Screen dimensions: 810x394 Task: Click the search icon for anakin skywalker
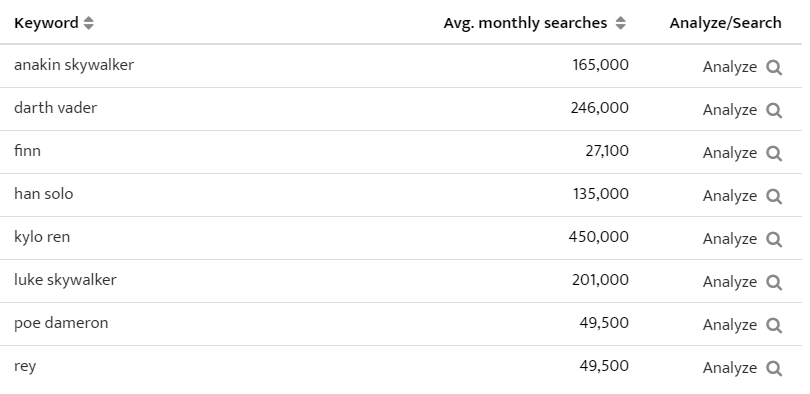(x=774, y=68)
